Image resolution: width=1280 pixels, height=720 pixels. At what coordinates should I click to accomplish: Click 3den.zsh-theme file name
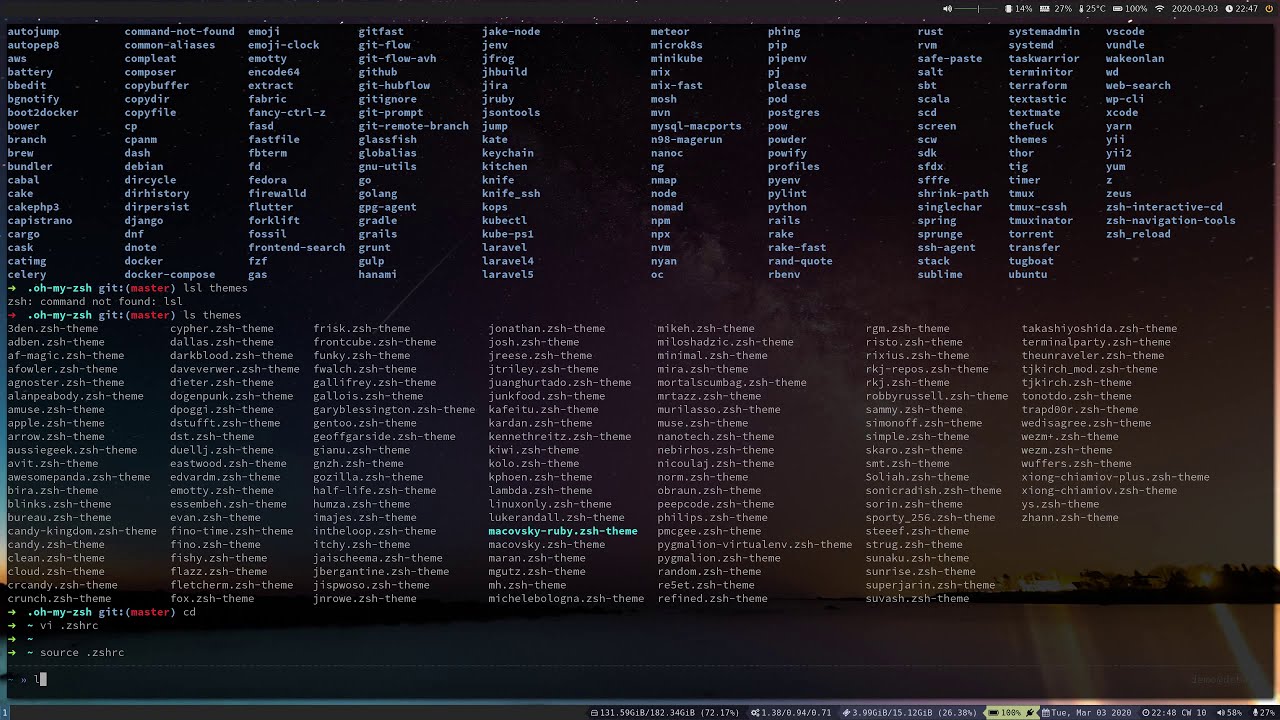tap(53, 329)
